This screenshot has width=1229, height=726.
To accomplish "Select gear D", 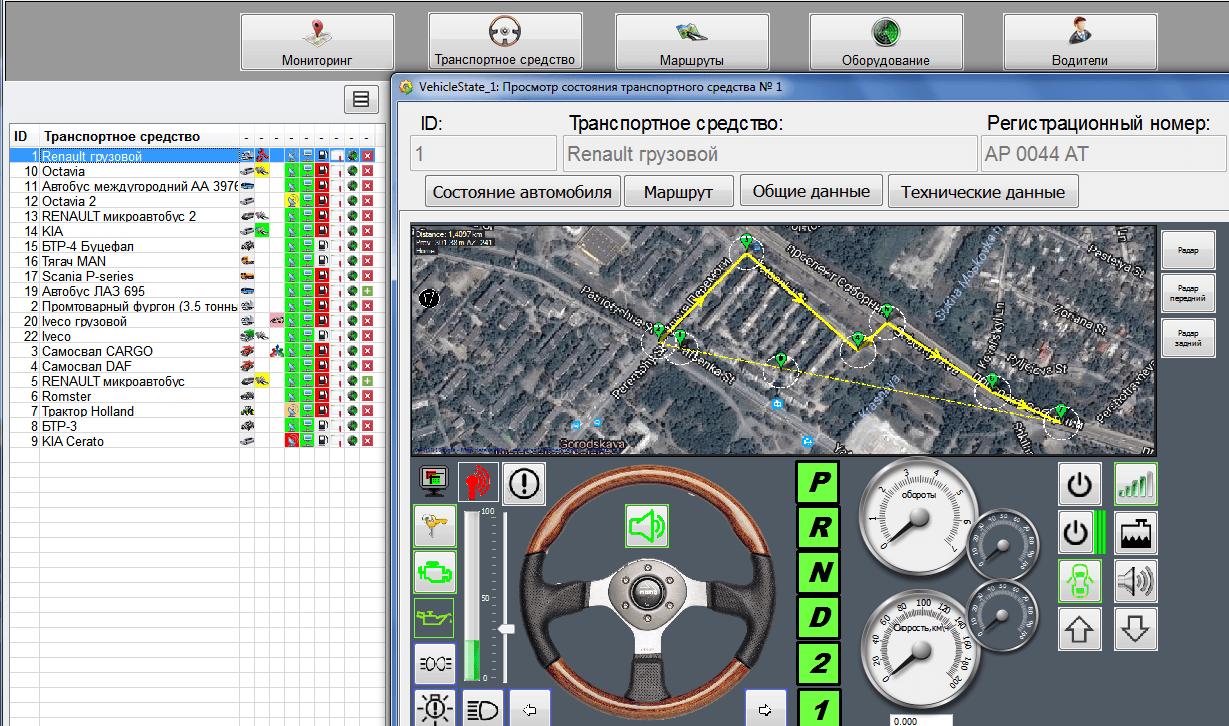I will click(x=819, y=618).
